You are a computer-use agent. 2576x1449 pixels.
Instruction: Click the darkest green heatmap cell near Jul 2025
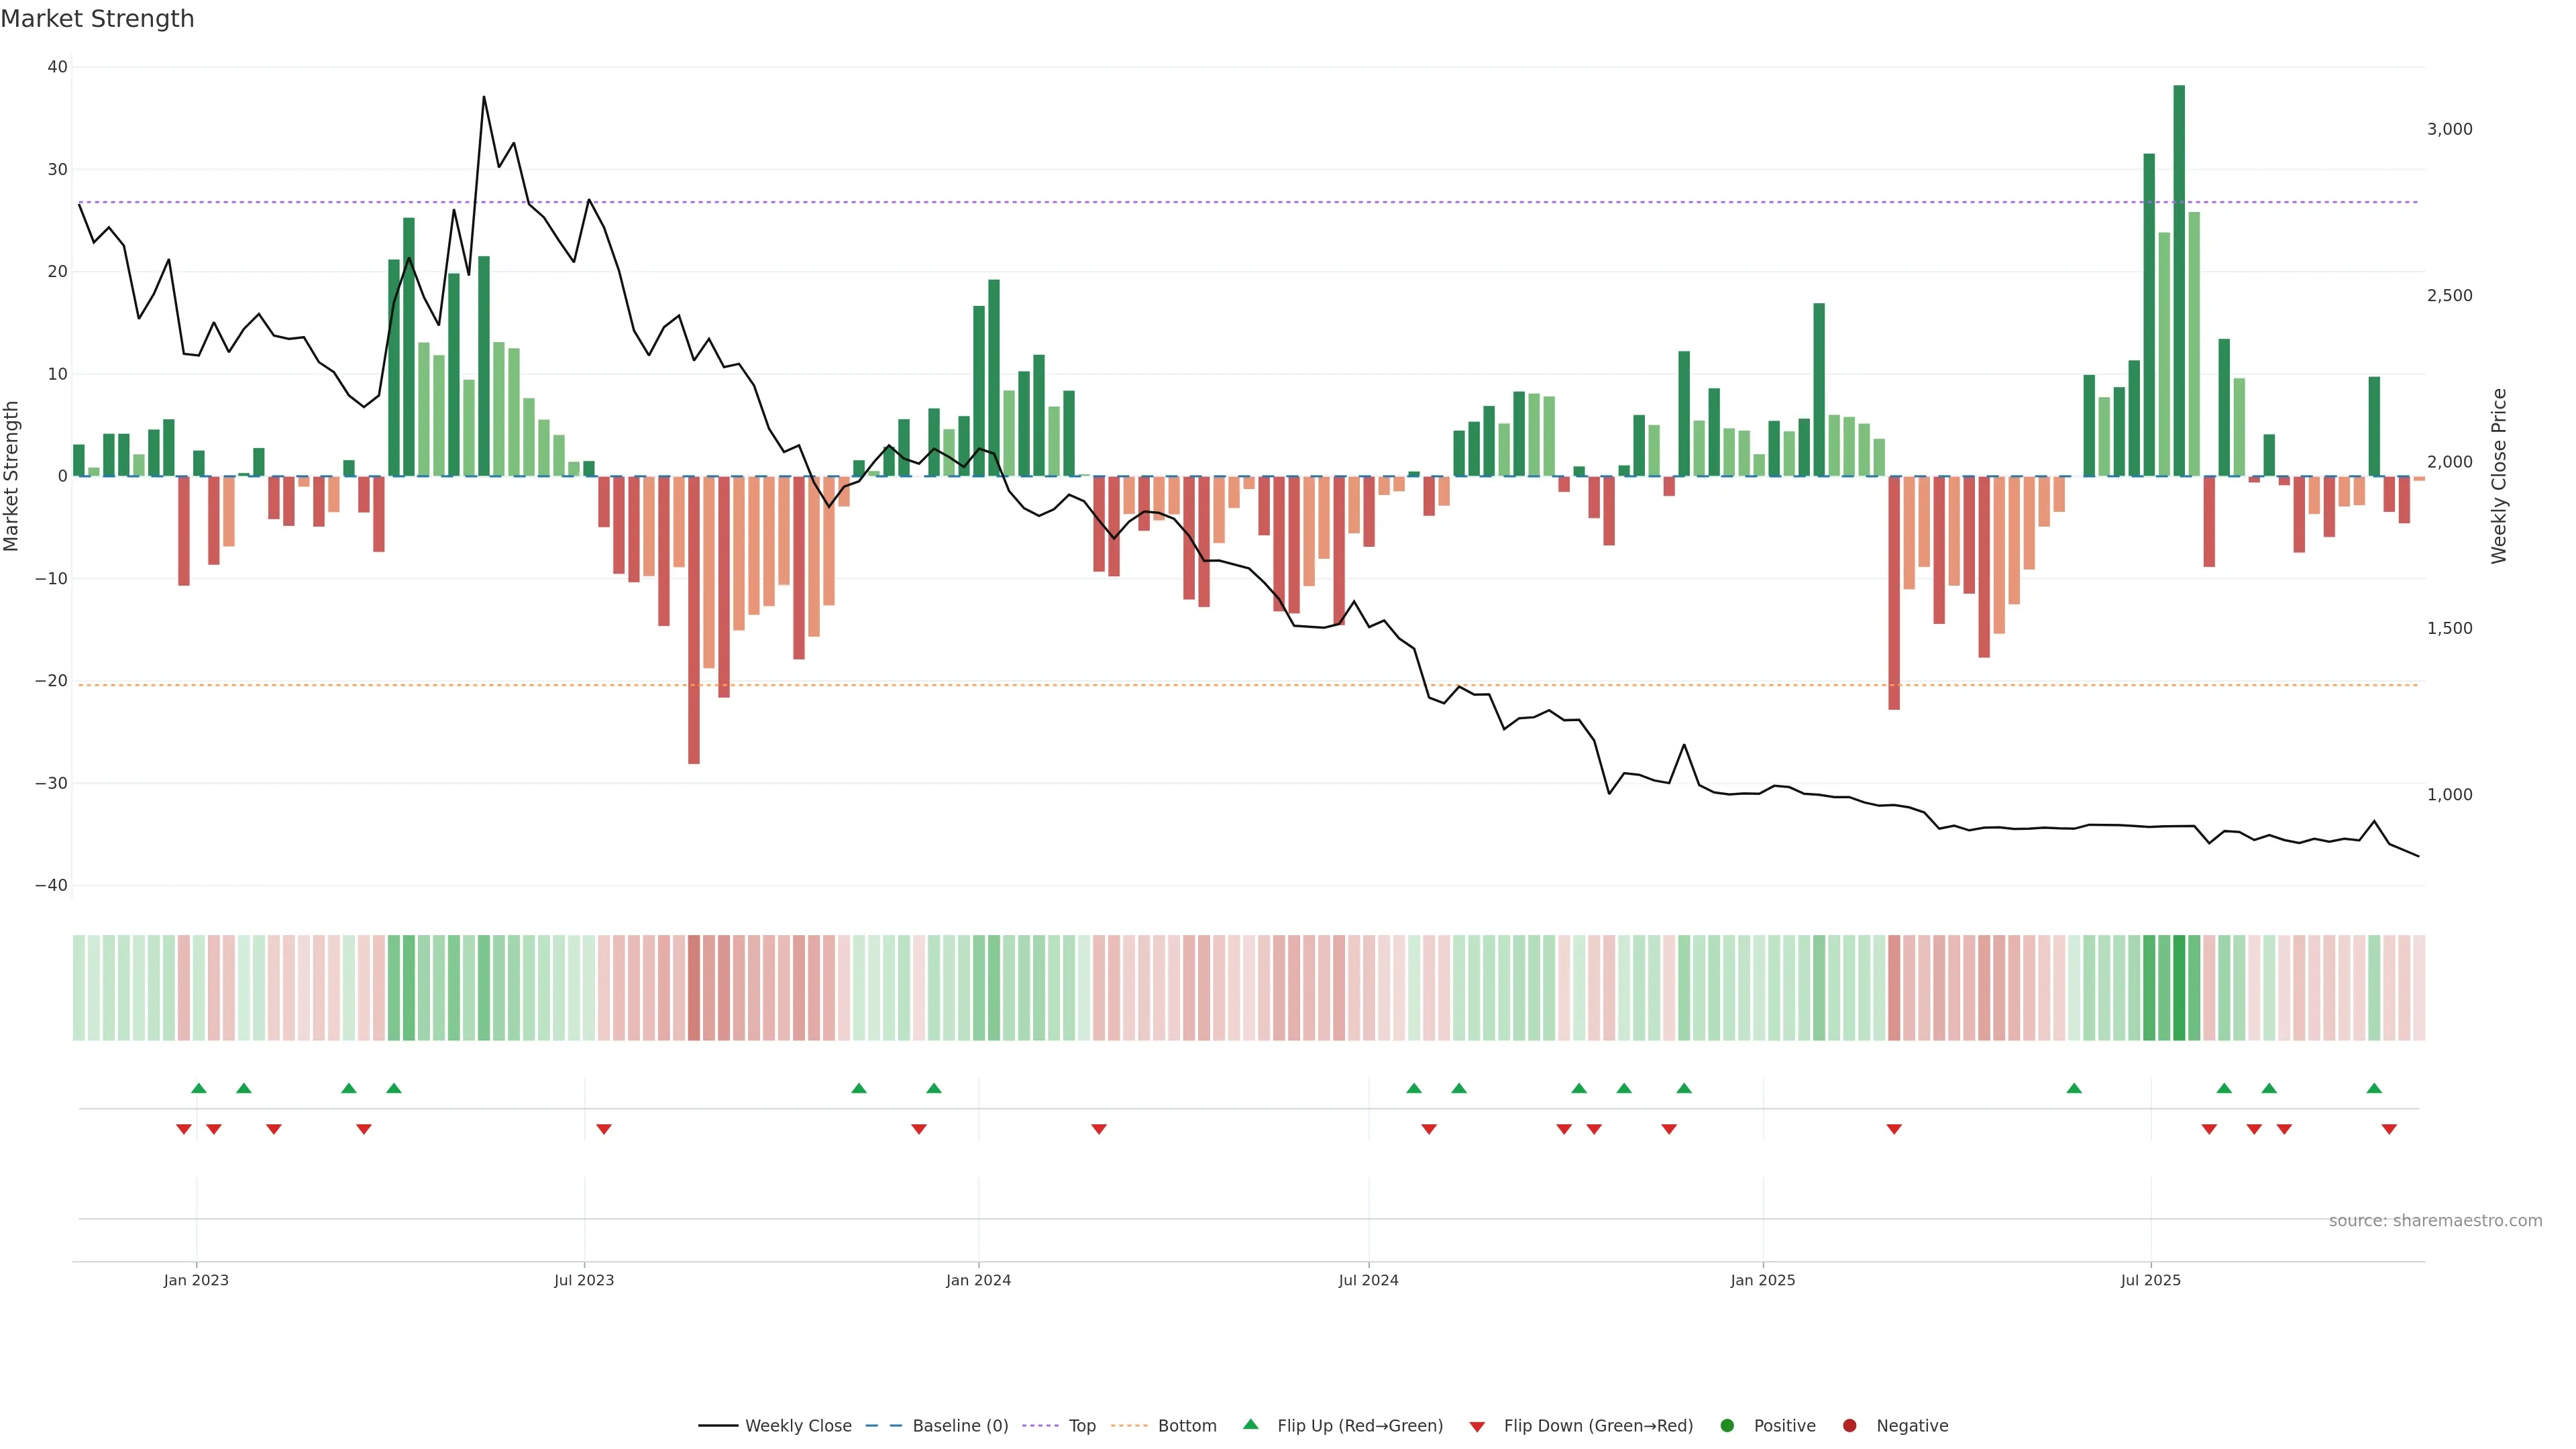(x=2179, y=988)
